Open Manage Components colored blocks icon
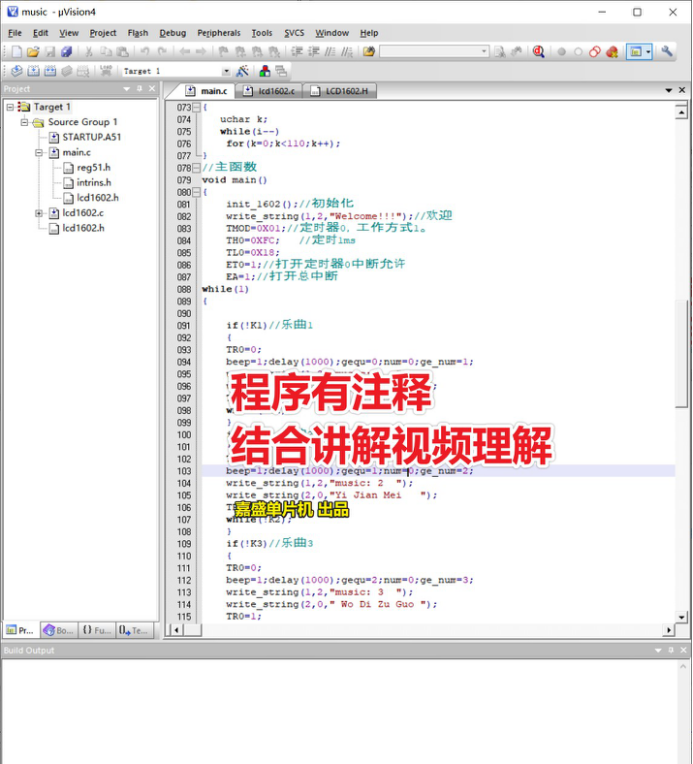Image resolution: width=693 pixels, height=764 pixels. click(265, 71)
